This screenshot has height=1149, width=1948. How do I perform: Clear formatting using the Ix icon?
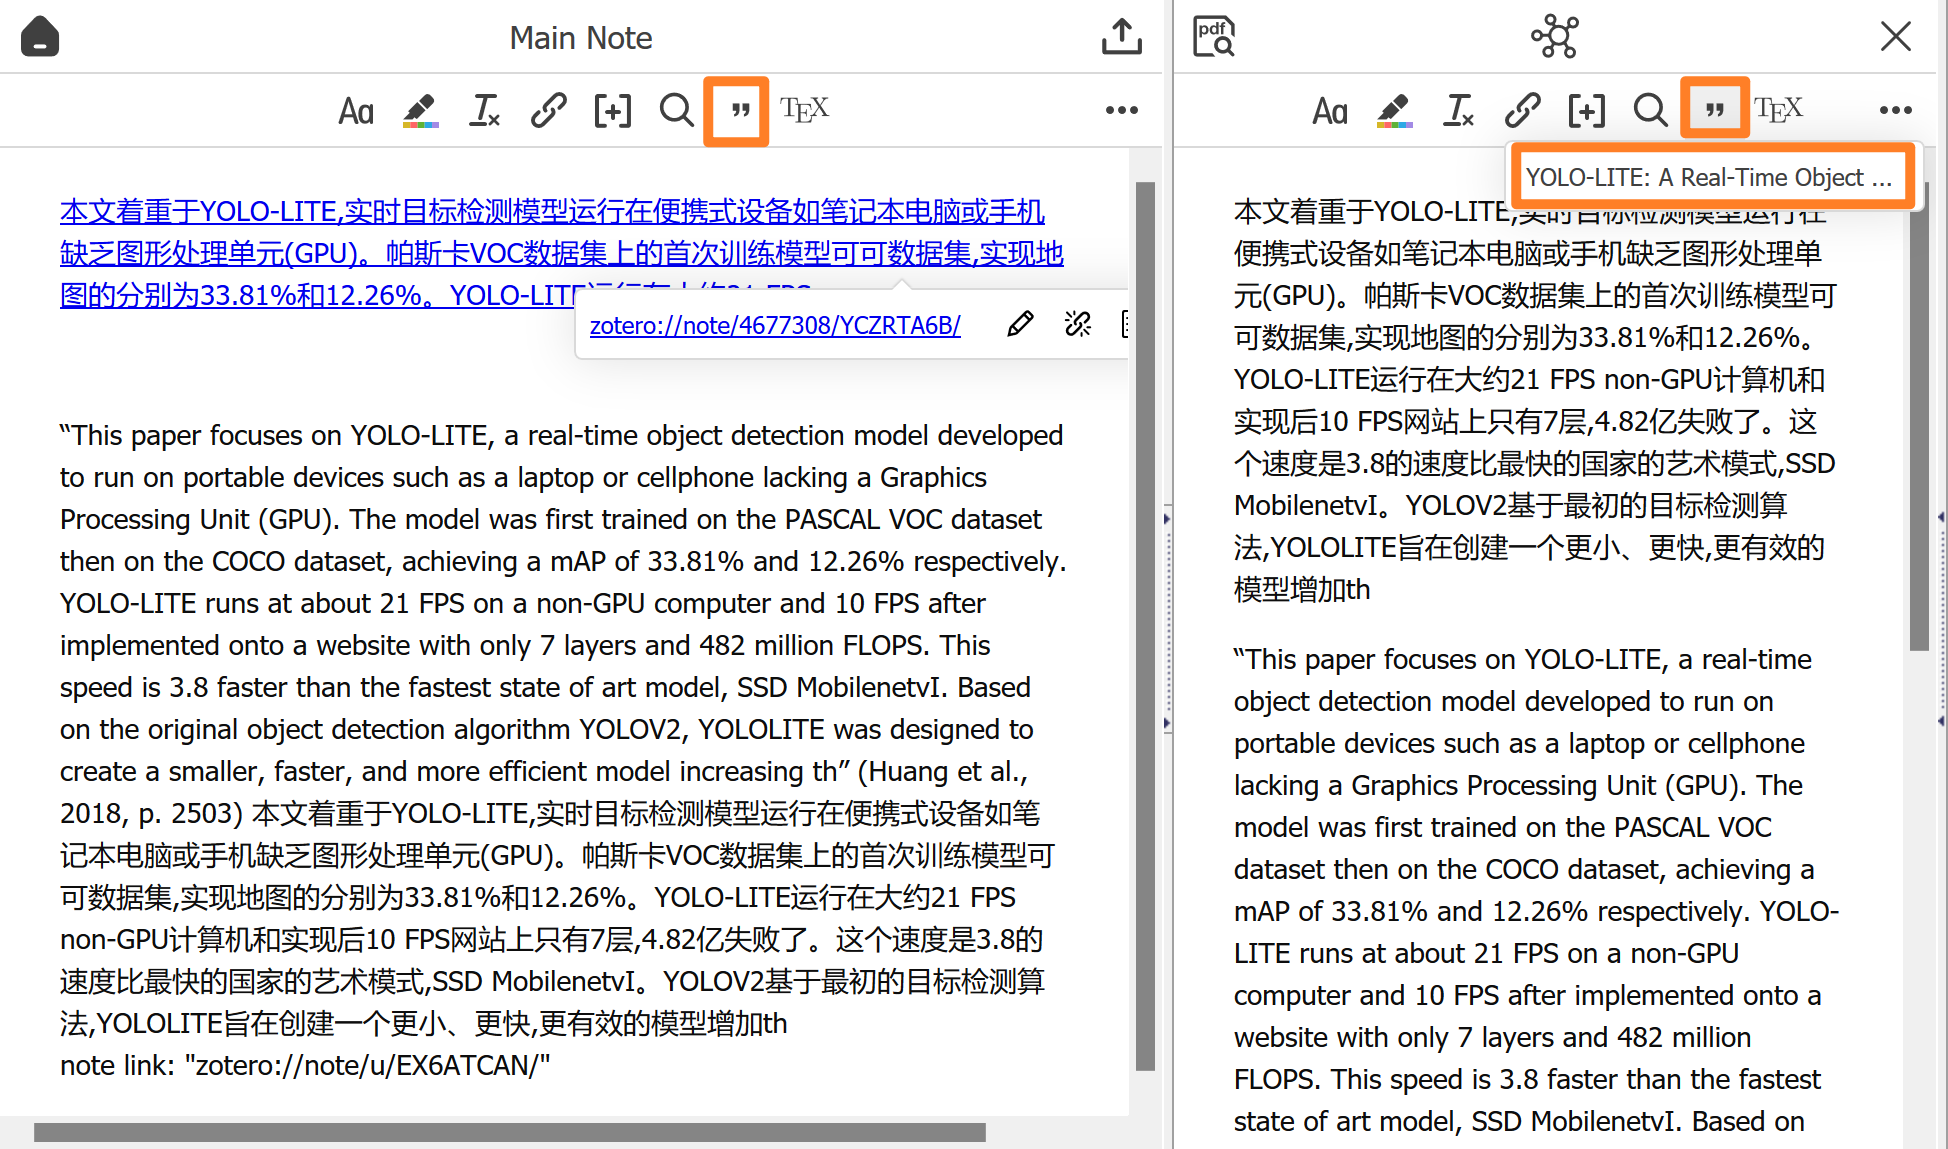pyautogui.click(x=484, y=111)
